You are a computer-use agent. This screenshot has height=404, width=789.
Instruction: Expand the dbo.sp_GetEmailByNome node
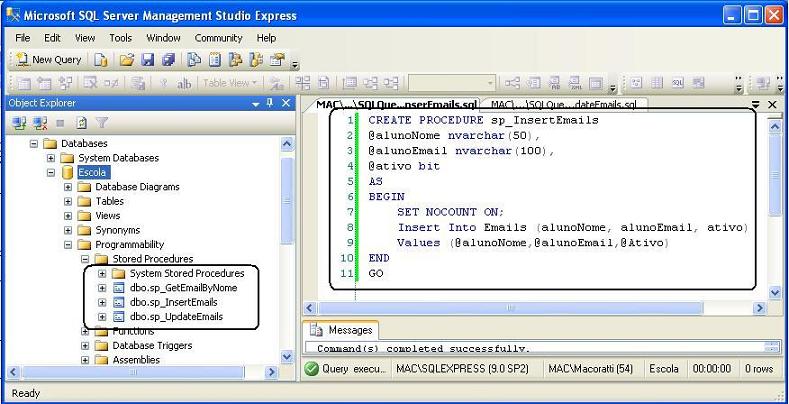coord(102,288)
